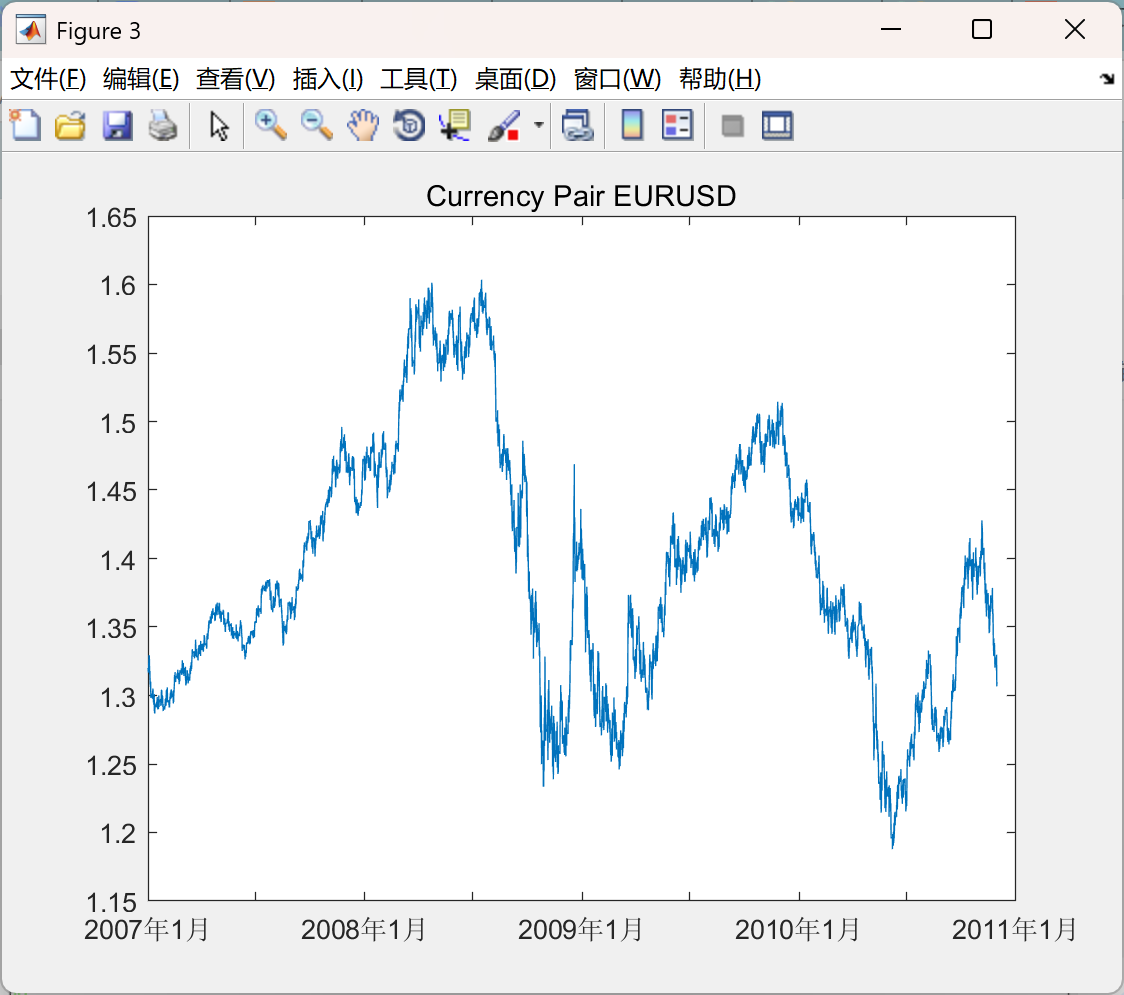This screenshot has width=1124, height=995.
Task: Open a file using the folder icon
Action: (x=70, y=125)
